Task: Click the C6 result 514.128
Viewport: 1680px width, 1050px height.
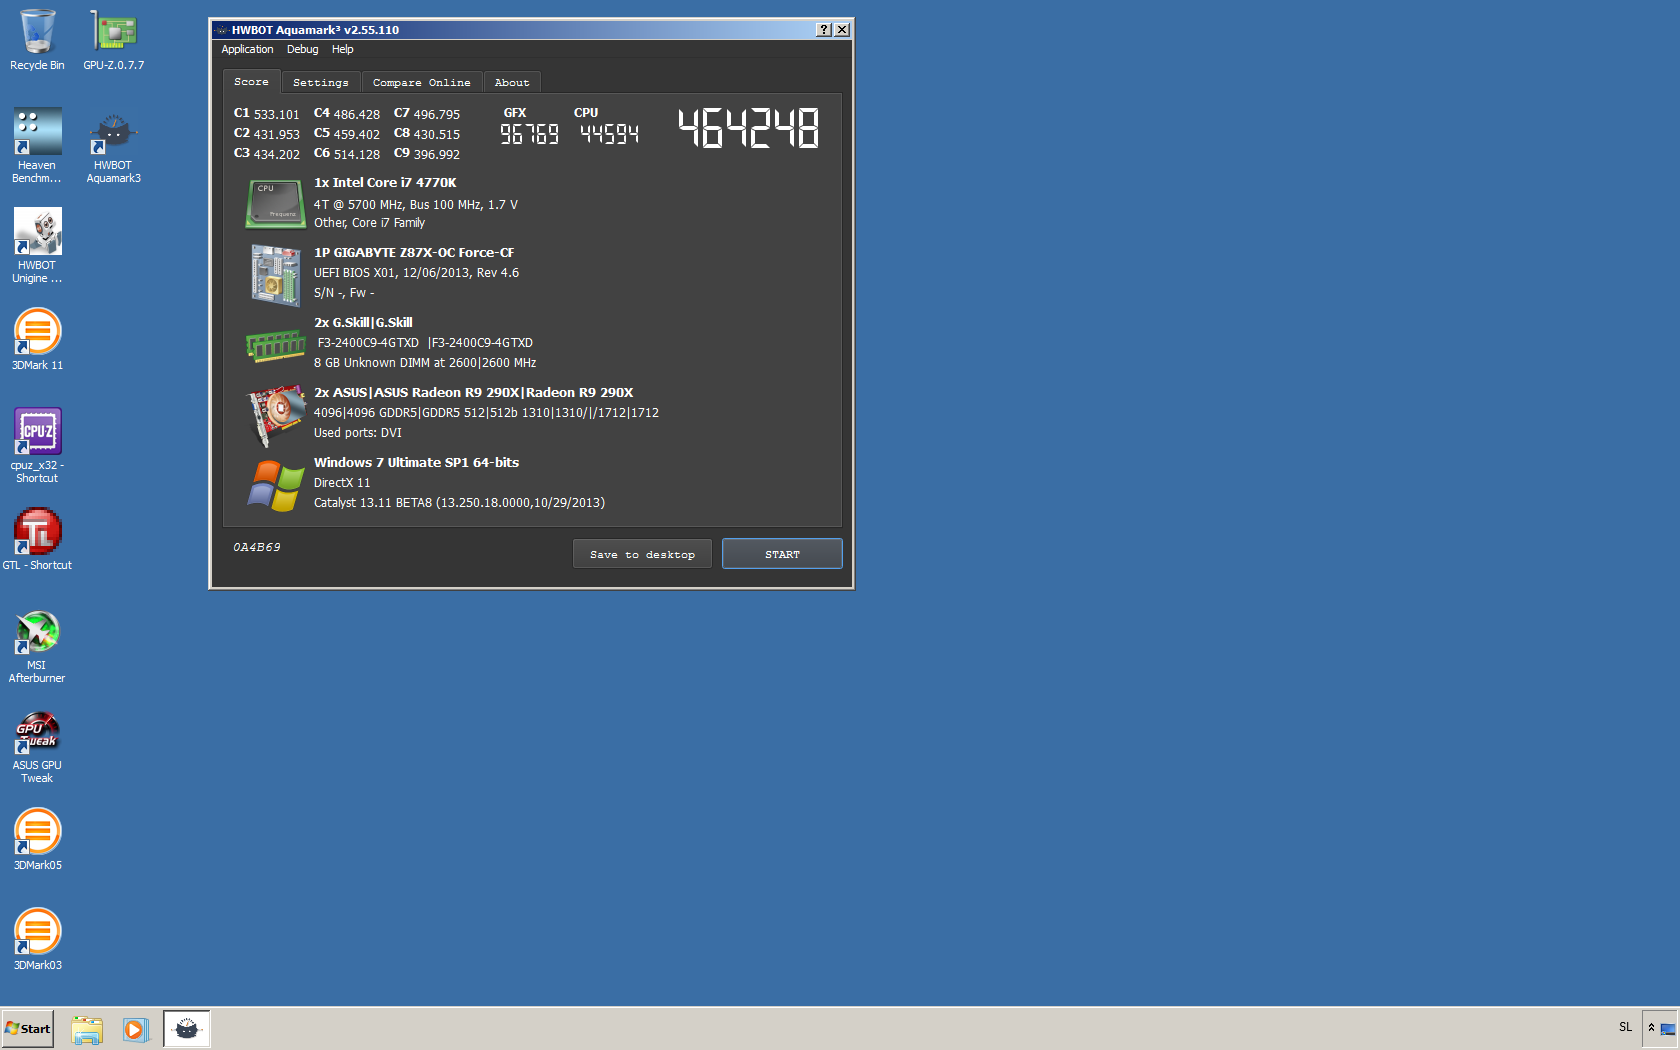Action: [347, 154]
